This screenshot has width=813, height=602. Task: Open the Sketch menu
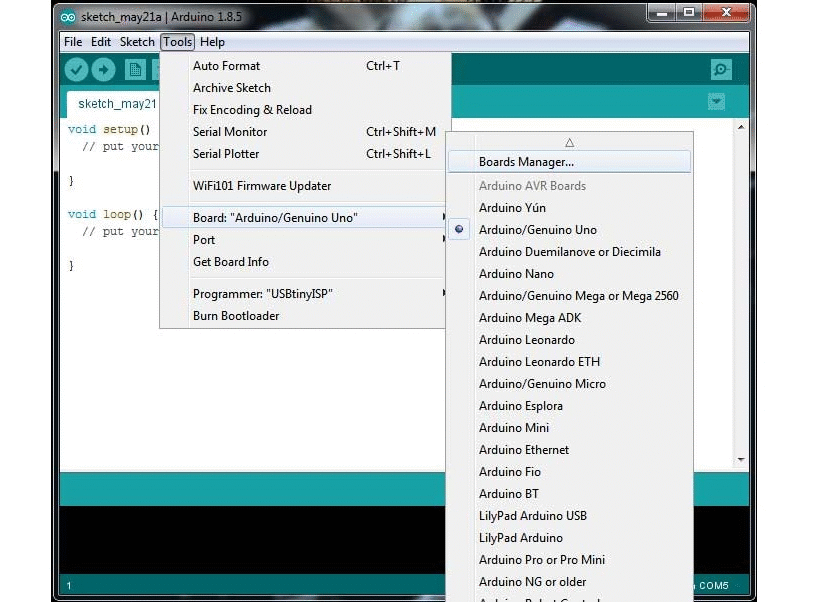(x=137, y=42)
